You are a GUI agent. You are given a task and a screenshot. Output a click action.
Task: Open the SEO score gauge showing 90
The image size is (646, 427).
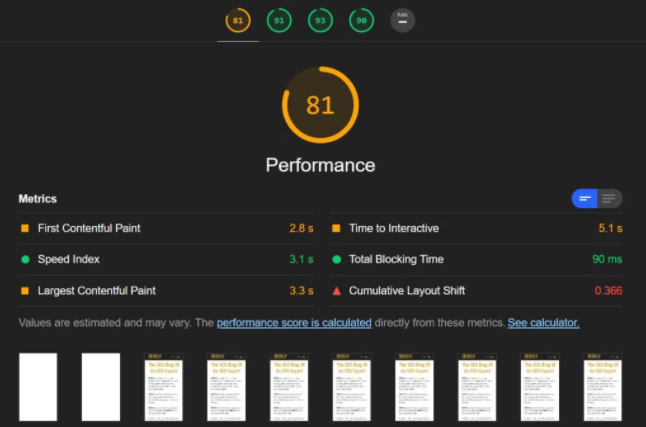(361, 20)
